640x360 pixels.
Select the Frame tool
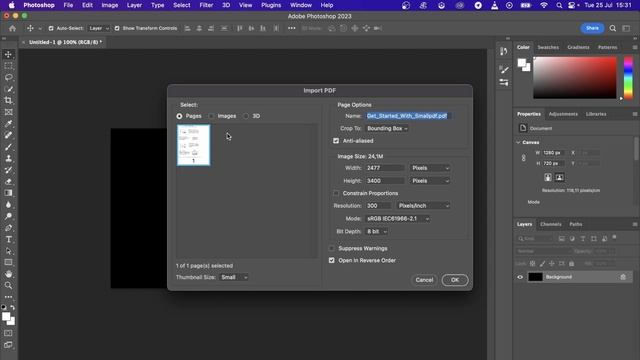pyautogui.click(x=8, y=112)
